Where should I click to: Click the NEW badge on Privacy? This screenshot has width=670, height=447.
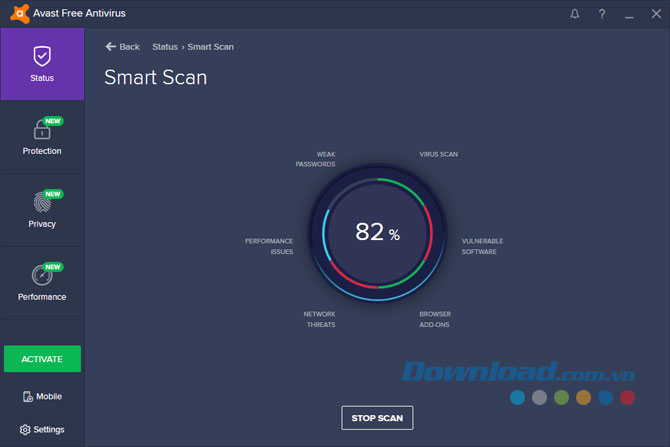point(53,194)
